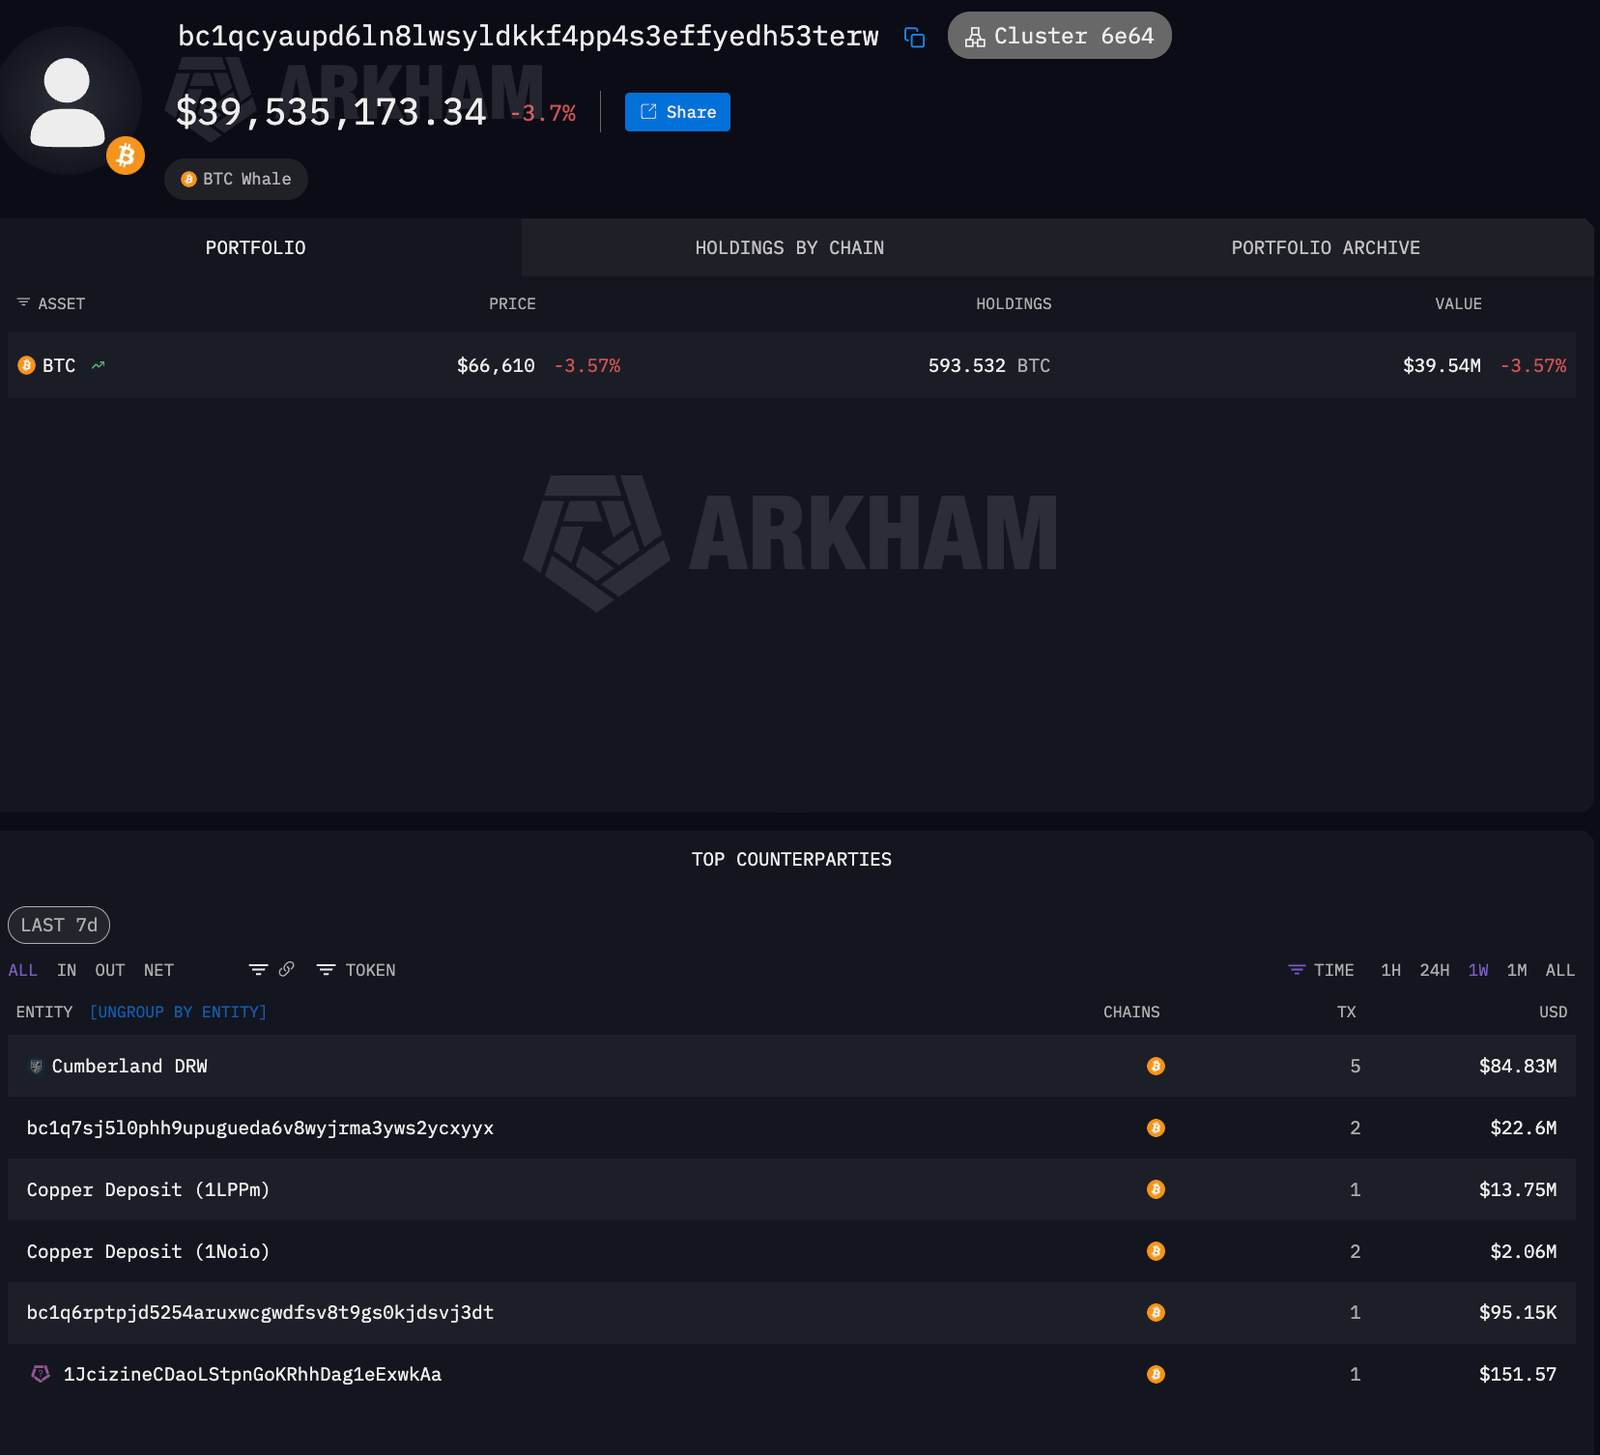Select the 24H time range
The width and height of the screenshot is (1600, 1455).
tap(1434, 970)
